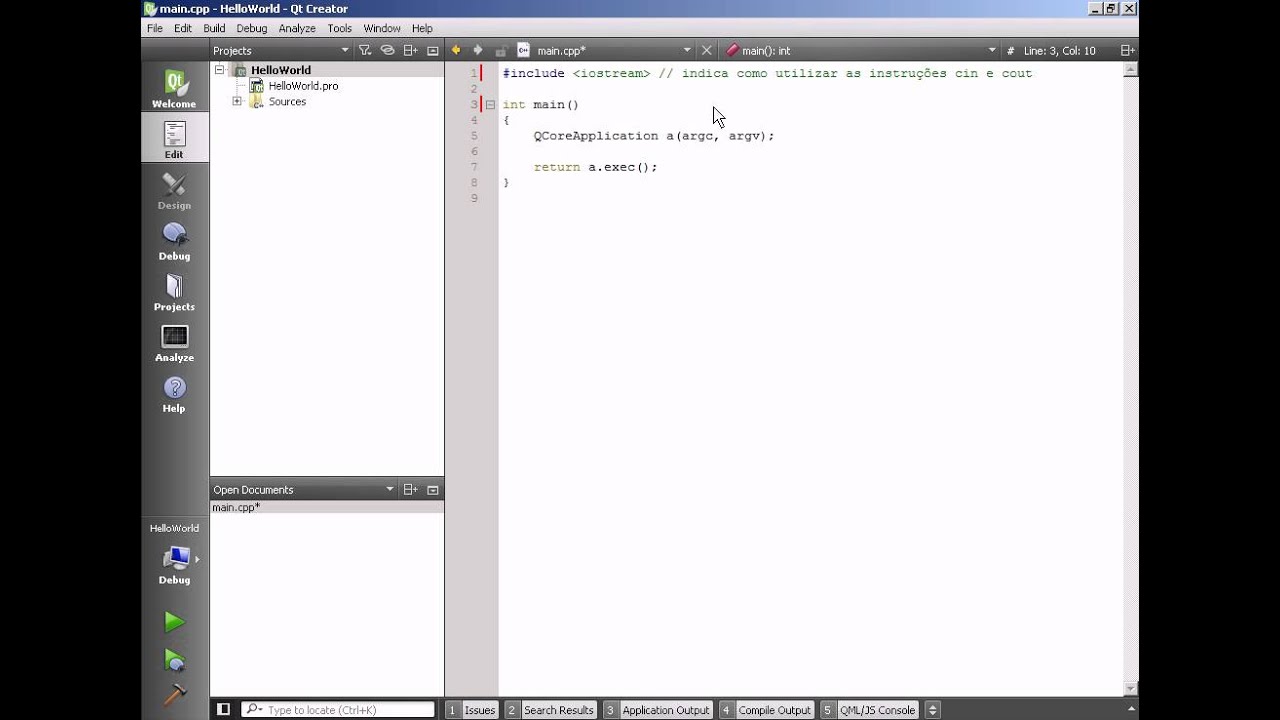Select the HelloWorld project root

280,70
